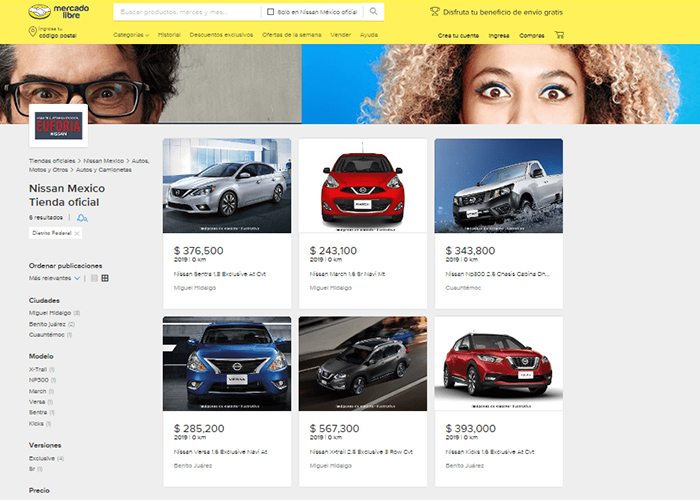The height and width of the screenshot is (500, 700).
Task: Click the location pin postal code icon
Action: pos(32,31)
